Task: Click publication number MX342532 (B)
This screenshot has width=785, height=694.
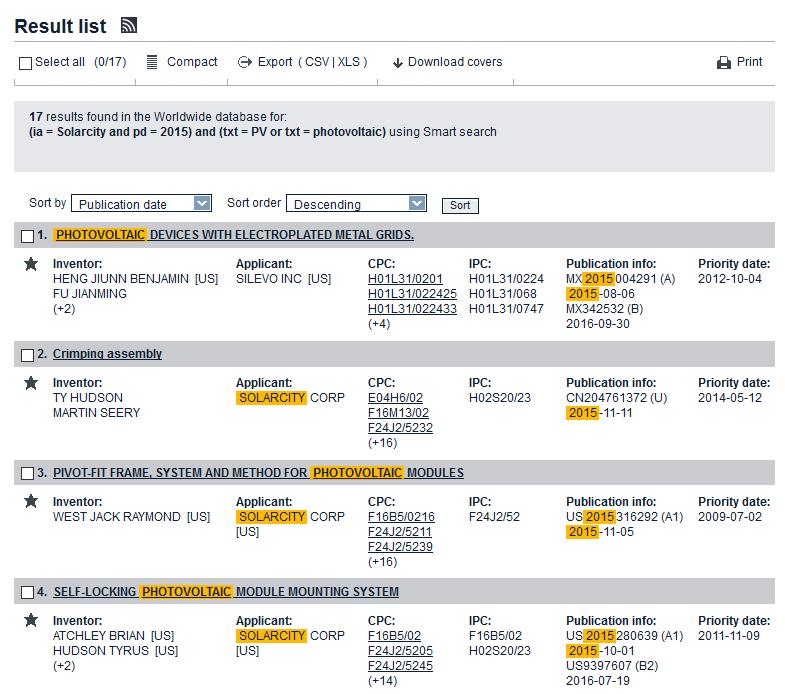Action: [x=604, y=309]
